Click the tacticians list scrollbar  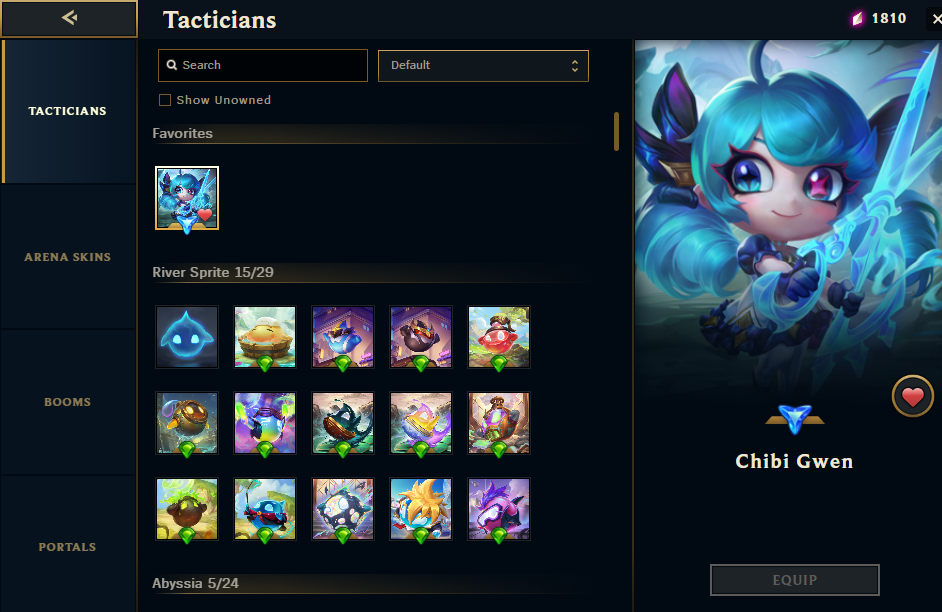pos(616,131)
